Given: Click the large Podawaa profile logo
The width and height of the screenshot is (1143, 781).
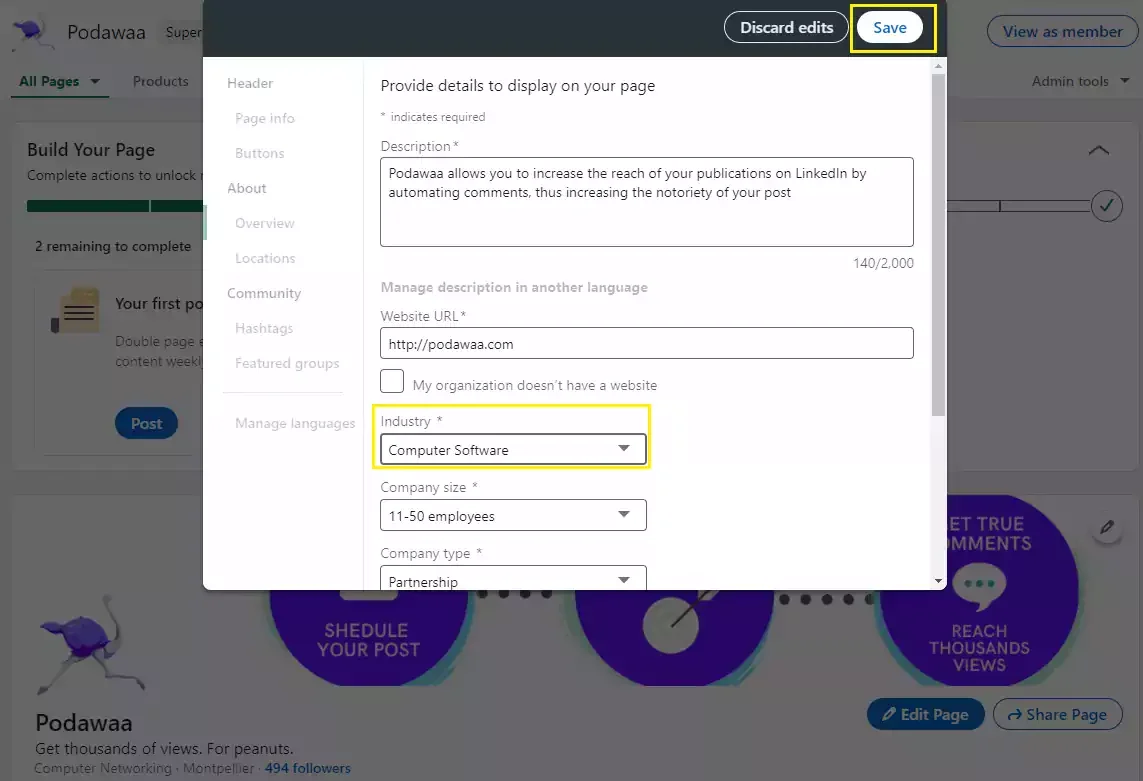Looking at the screenshot, I should [91, 645].
